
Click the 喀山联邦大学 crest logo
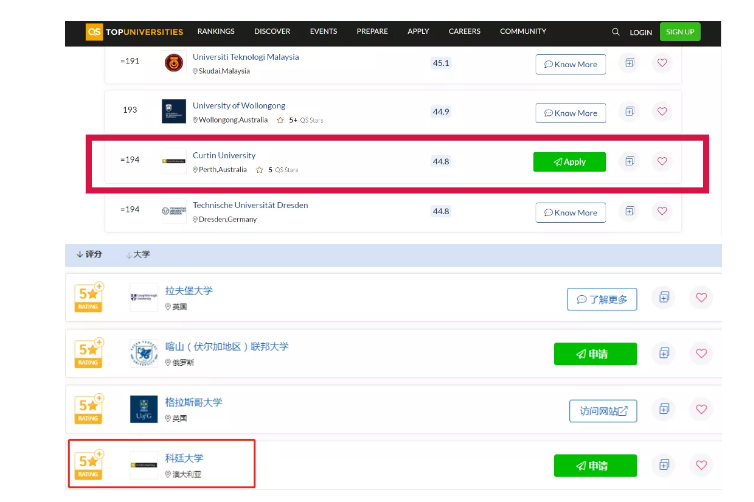point(144,353)
